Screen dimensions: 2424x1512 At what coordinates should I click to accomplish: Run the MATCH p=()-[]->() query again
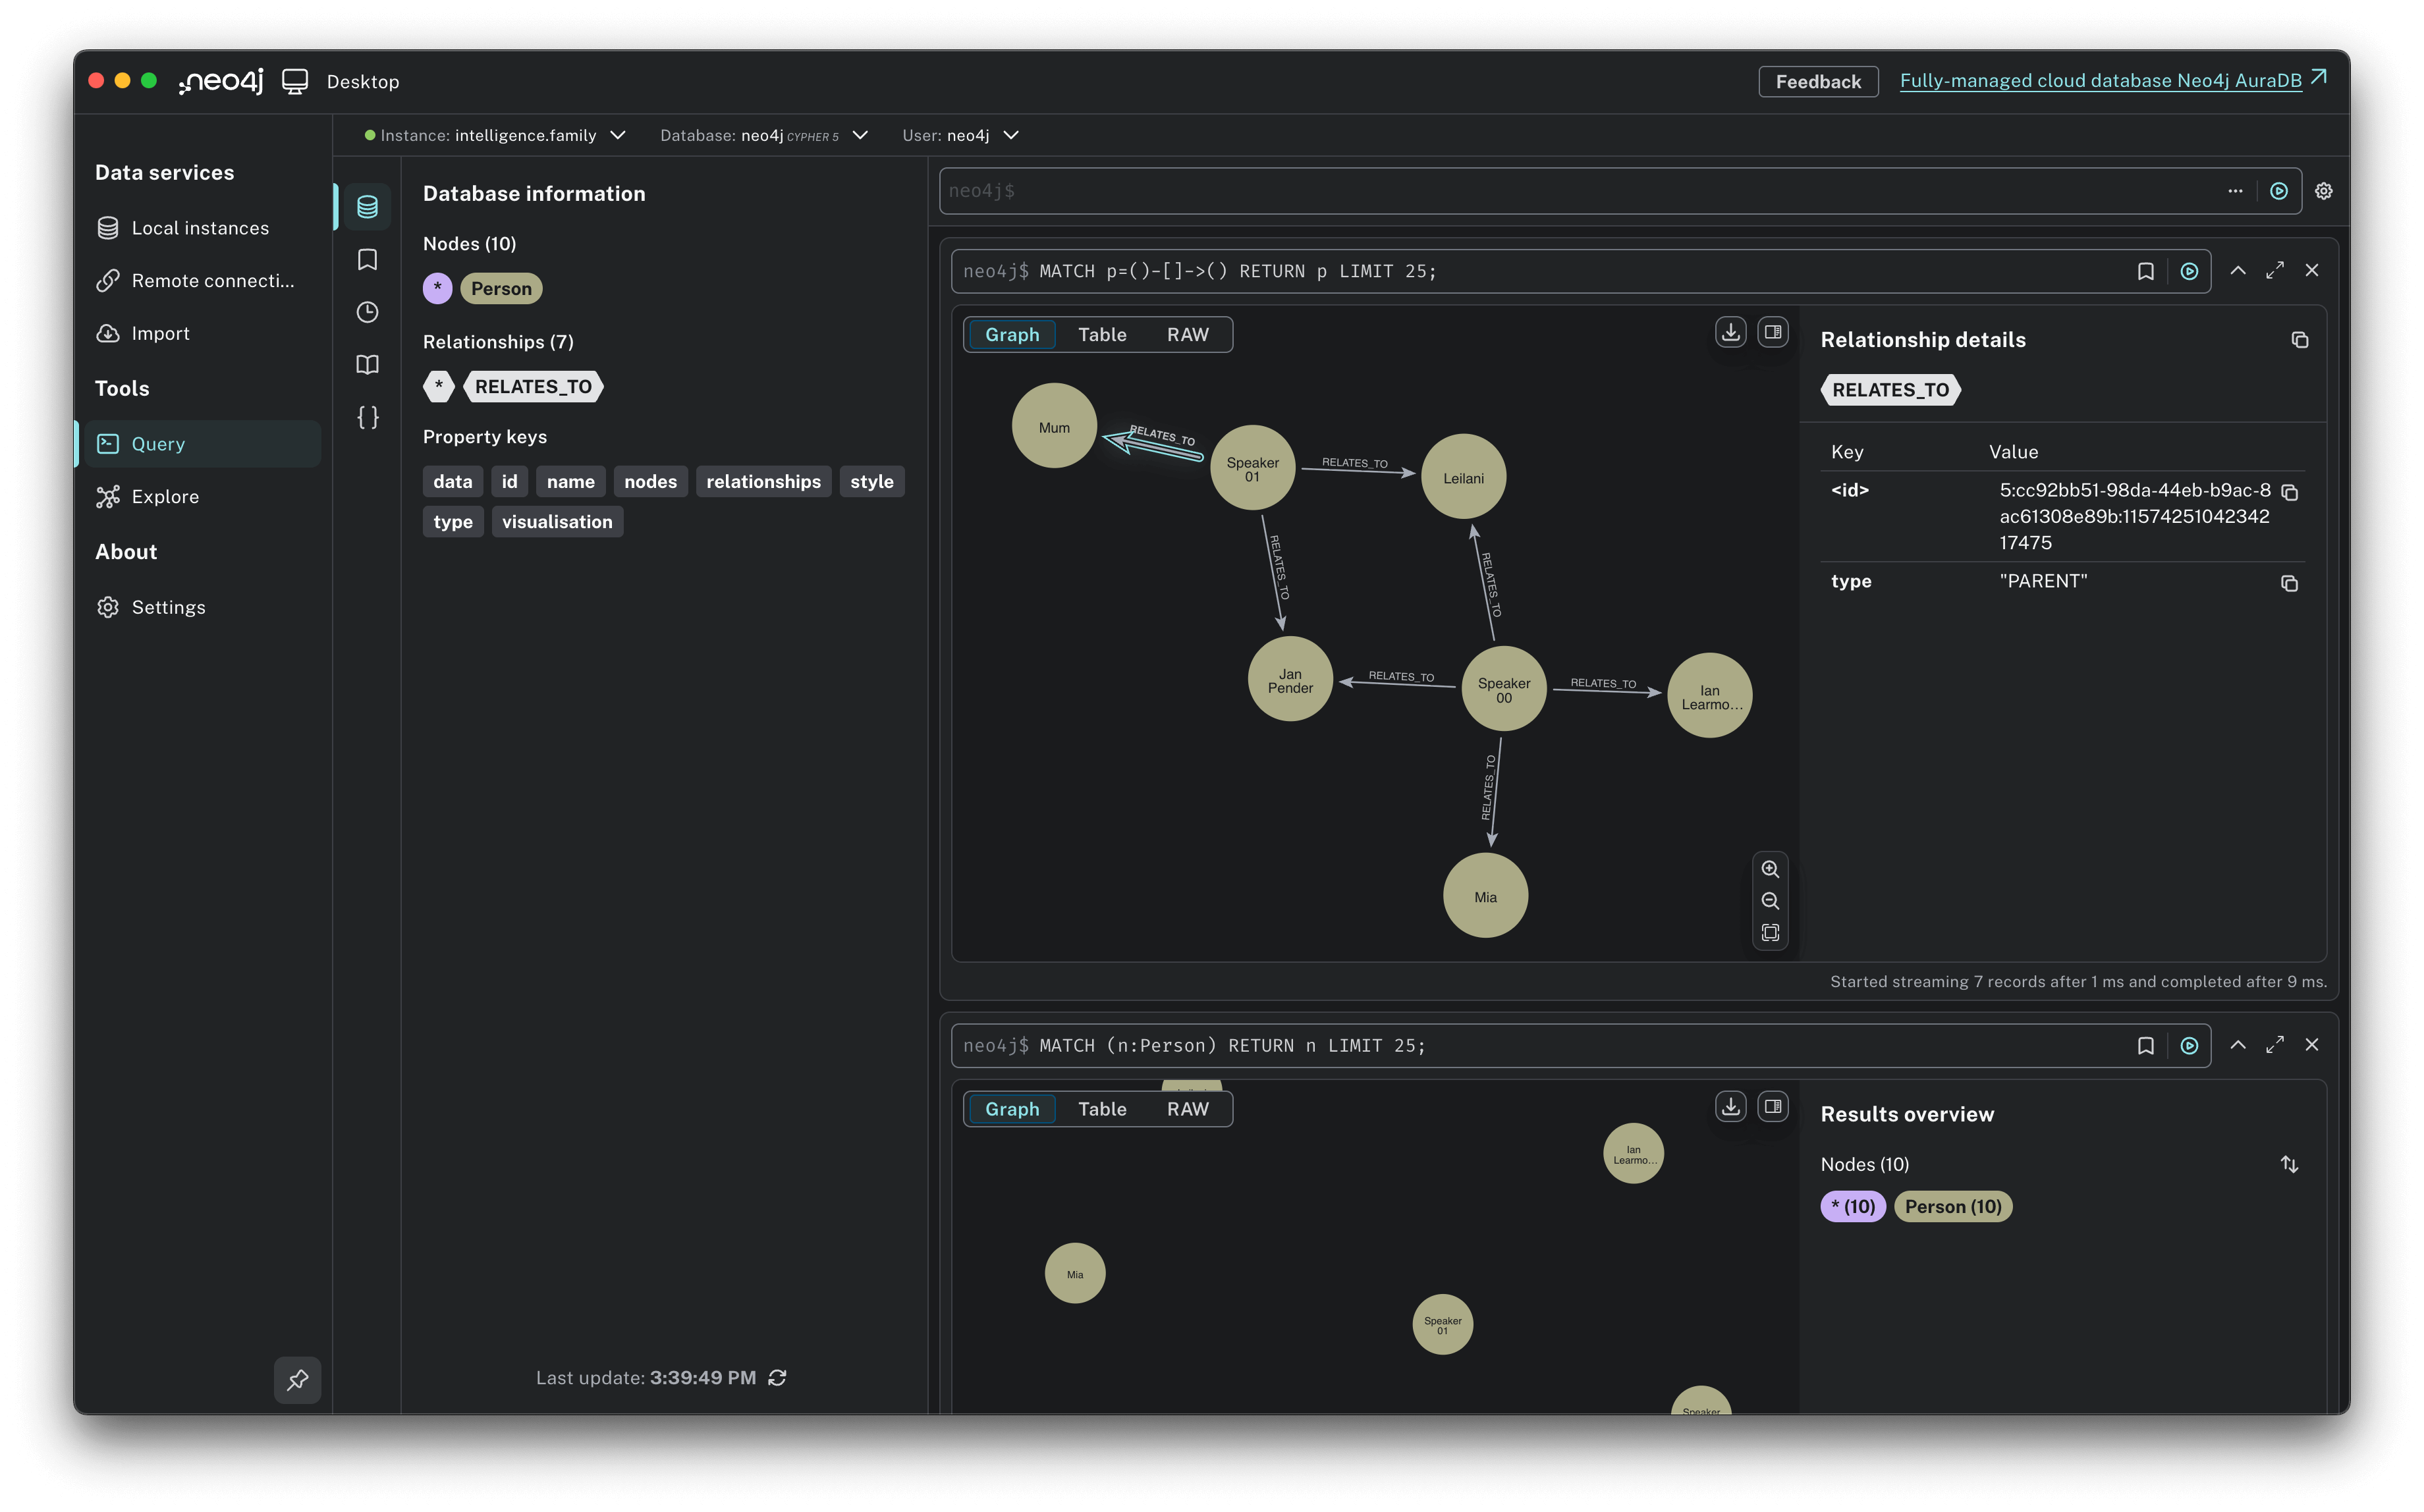point(2189,270)
